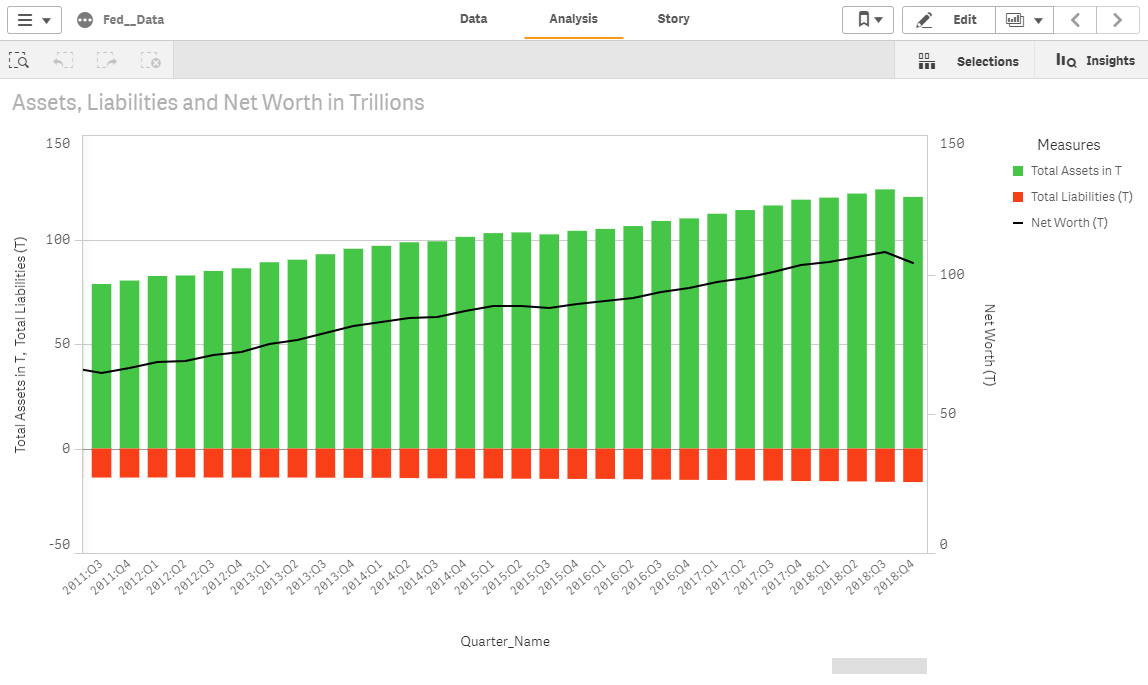This screenshot has width=1148, height=685.
Task: Open the Selections tool panel
Action: pyautogui.click(x=967, y=61)
